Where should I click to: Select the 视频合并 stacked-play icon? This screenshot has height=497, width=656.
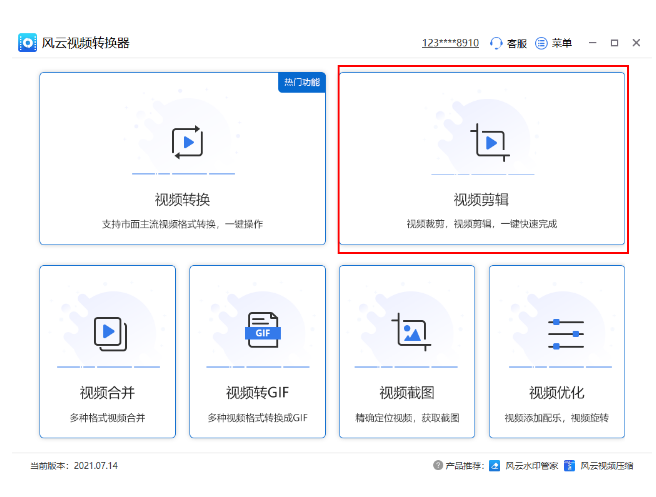[x=110, y=334]
